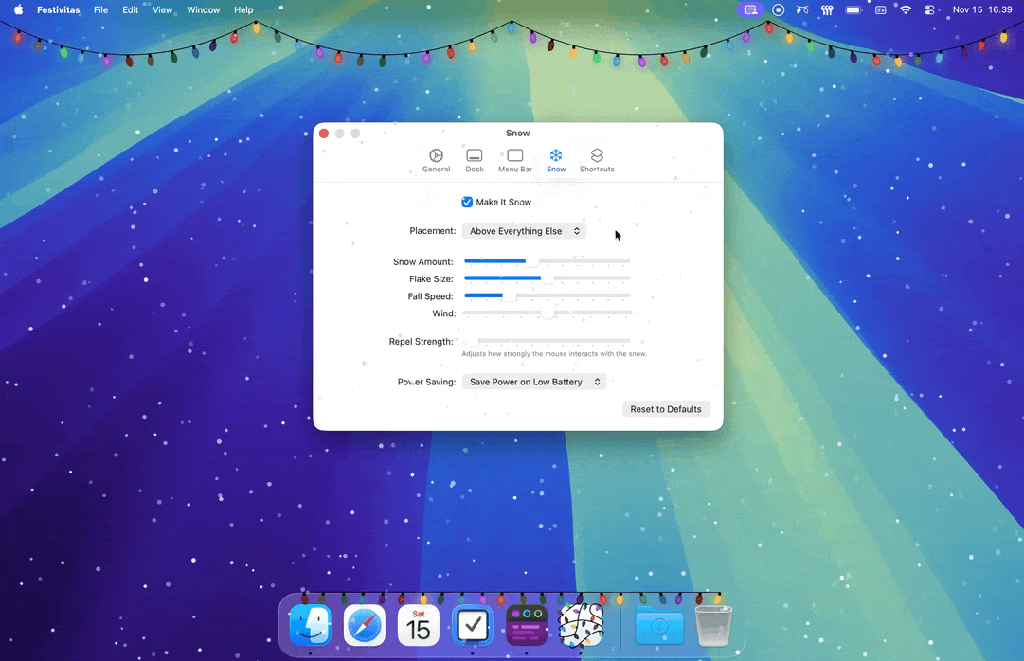Enable the checkmark task app in the Dock

(x=472, y=625)
